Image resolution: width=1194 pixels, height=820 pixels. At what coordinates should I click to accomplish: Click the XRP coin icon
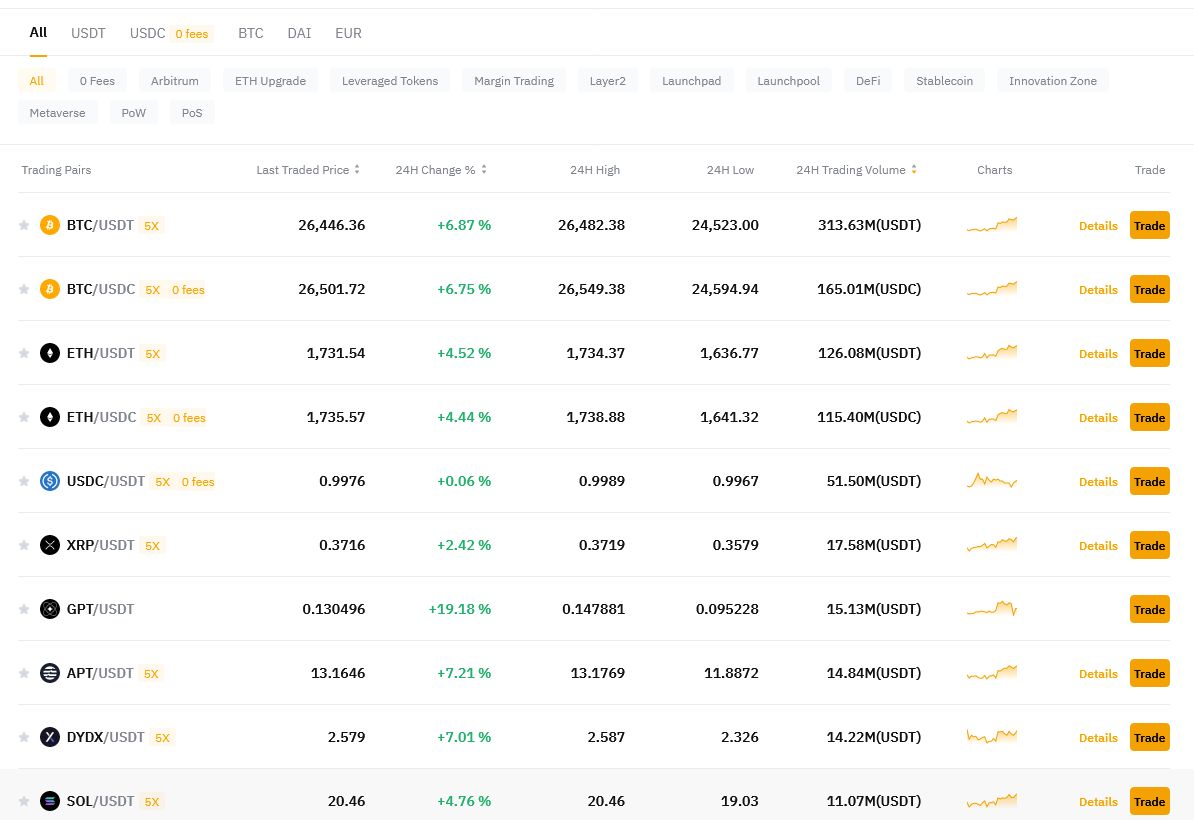[49, 545]
